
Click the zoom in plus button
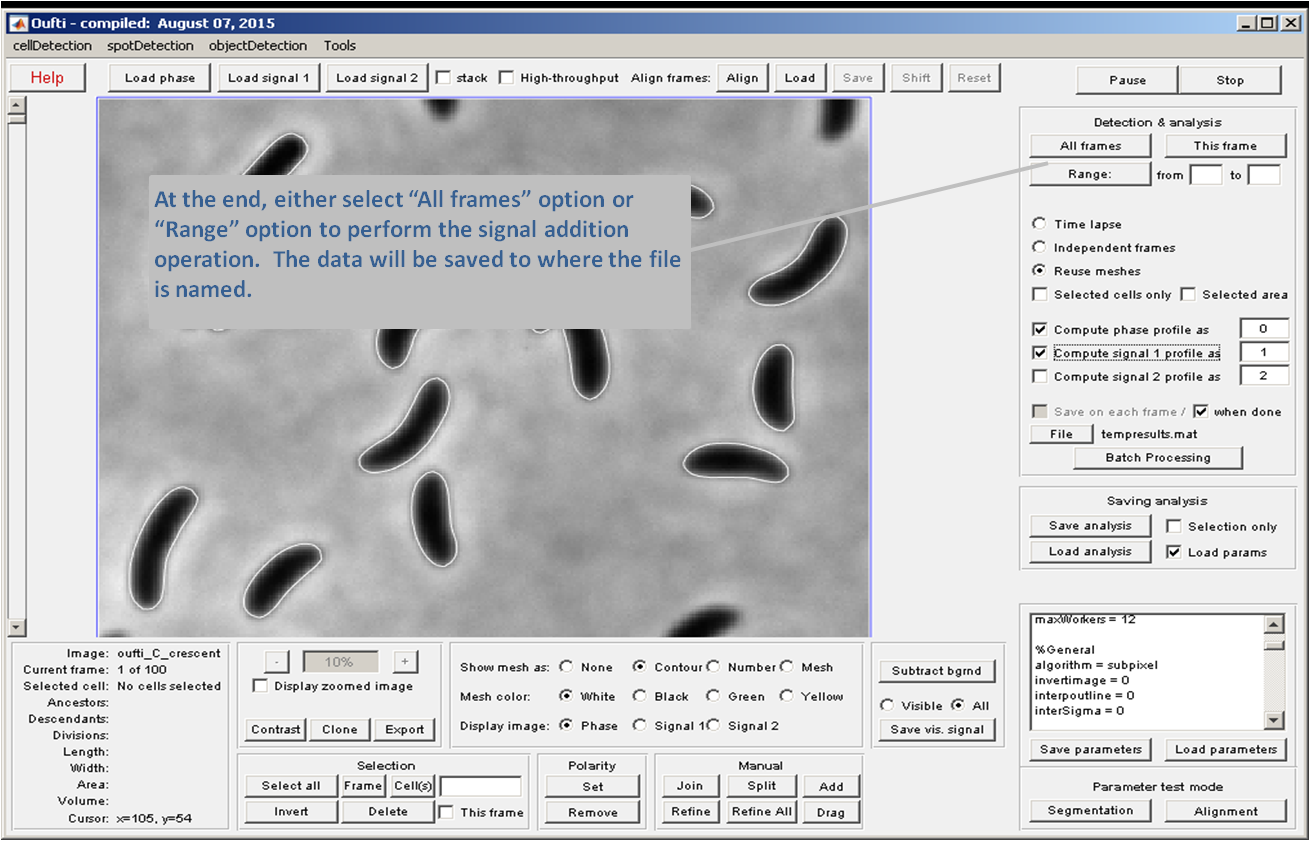404,662
